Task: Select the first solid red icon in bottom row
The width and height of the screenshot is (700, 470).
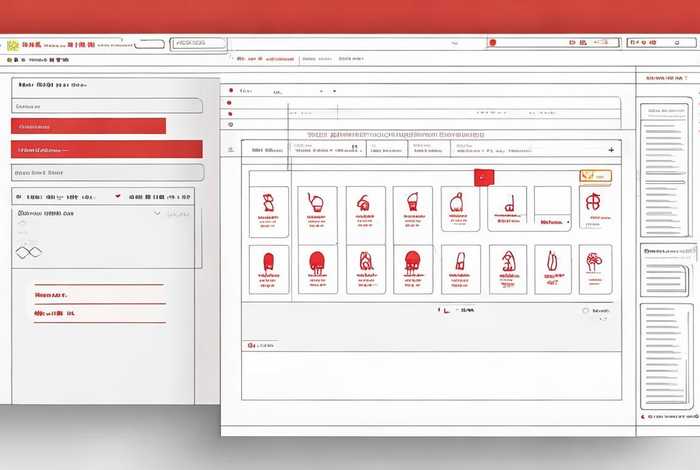Action: click(268, 268)
